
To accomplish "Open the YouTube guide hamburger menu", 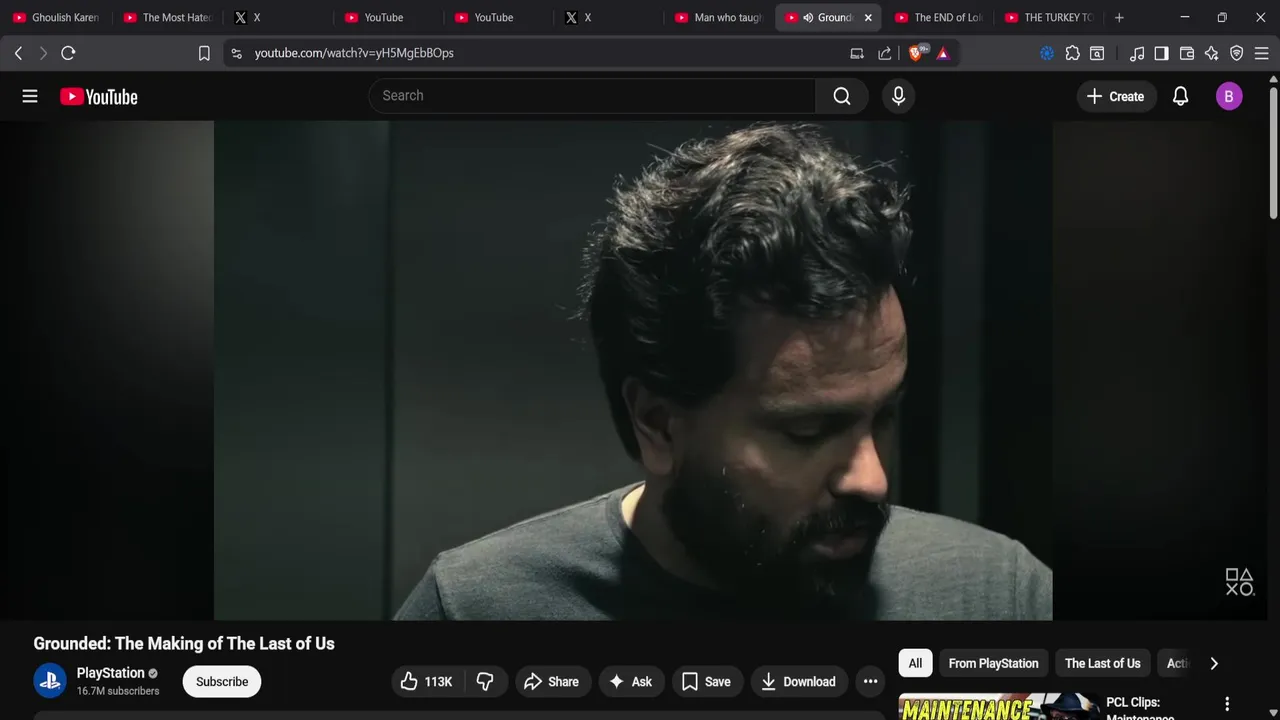I will [30, 96].
